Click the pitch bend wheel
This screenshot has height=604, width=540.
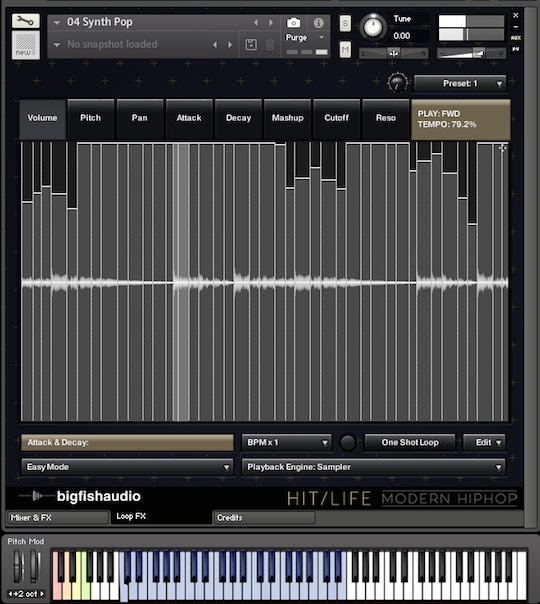point(18,565)
